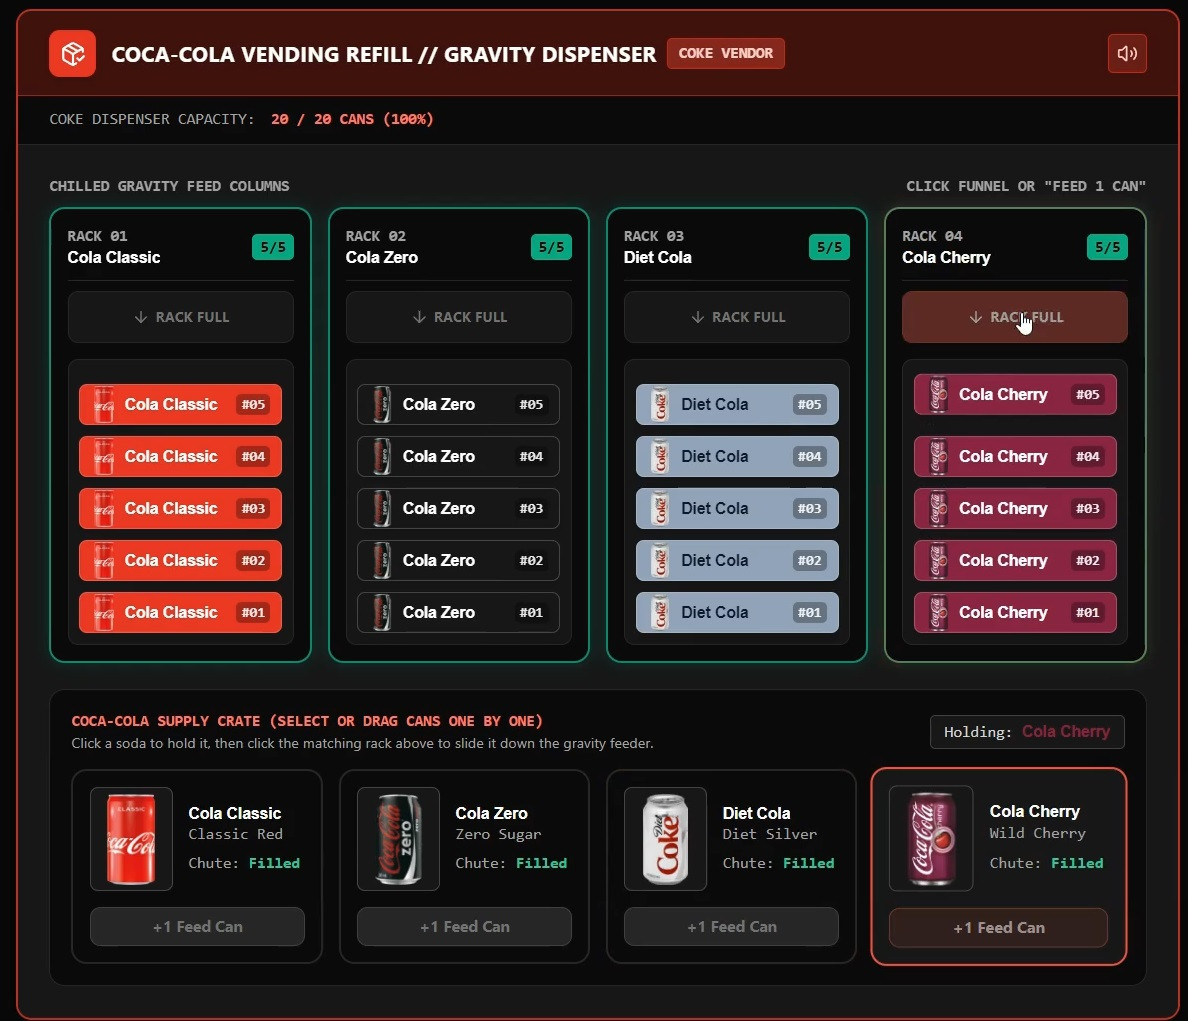Image resolution: width=1188 pixels, height=1021 pixels.
Task: Click the #04 tag on Cola Cherry row
Action: [x=1087, y=456]
